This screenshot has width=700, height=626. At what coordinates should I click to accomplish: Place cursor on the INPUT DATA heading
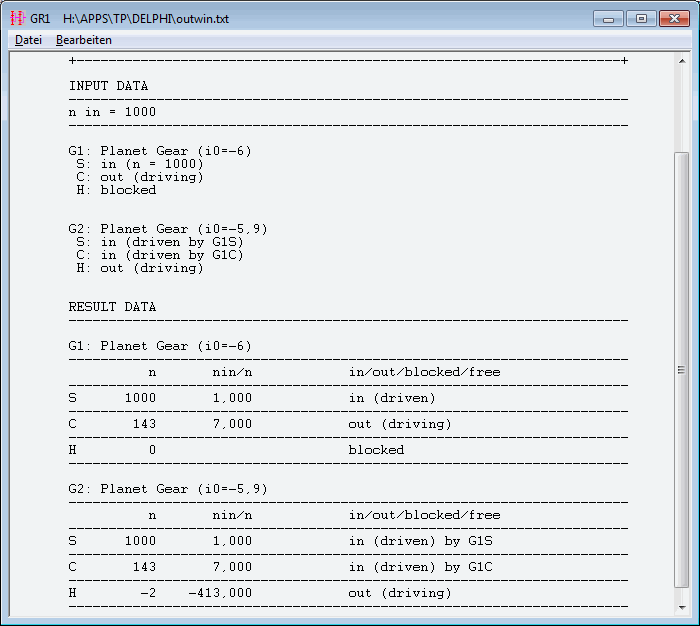(x=108, y=86)
